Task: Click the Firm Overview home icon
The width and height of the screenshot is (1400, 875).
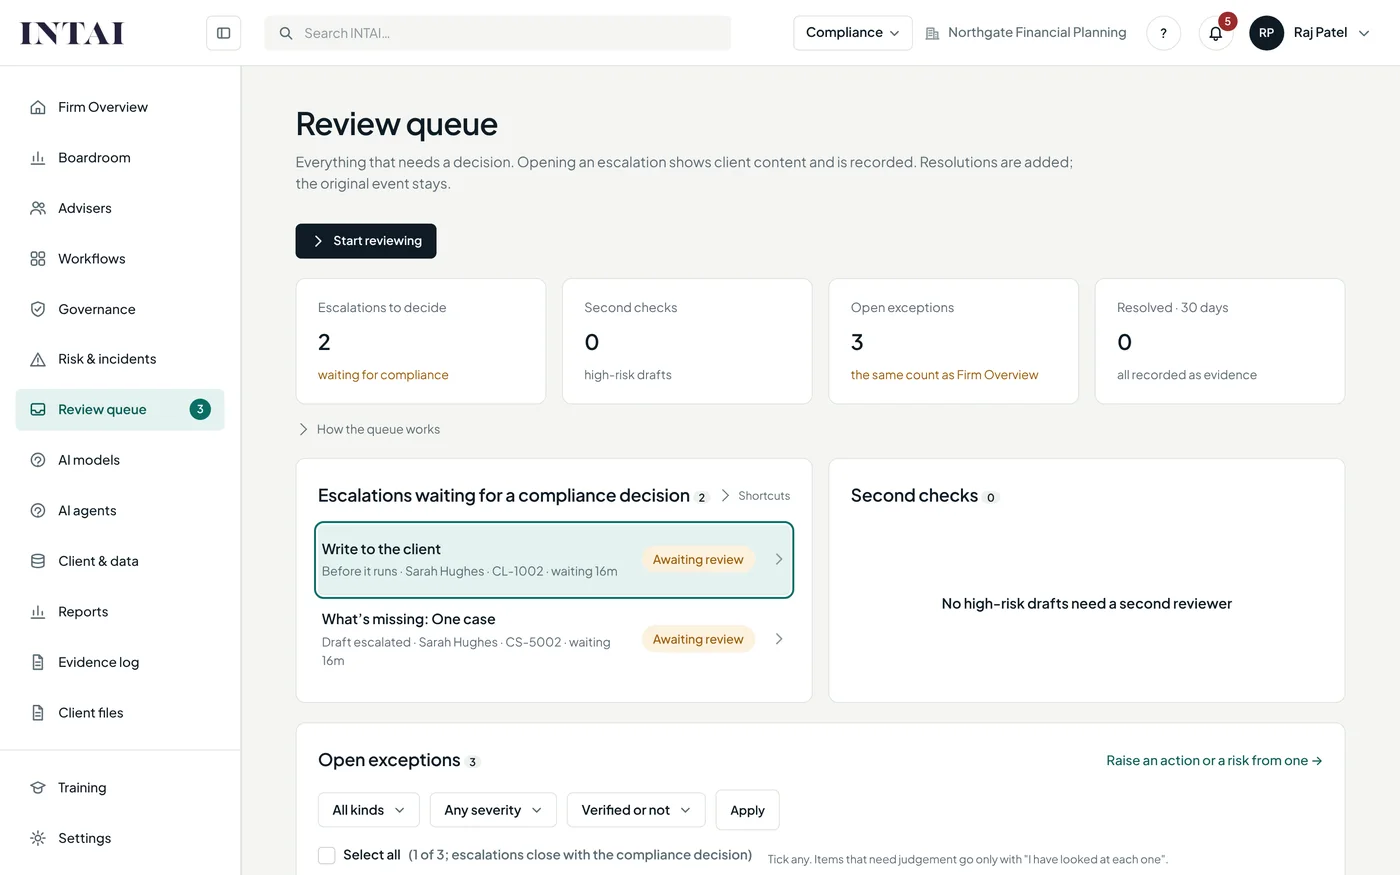Action: coord(38,107)
